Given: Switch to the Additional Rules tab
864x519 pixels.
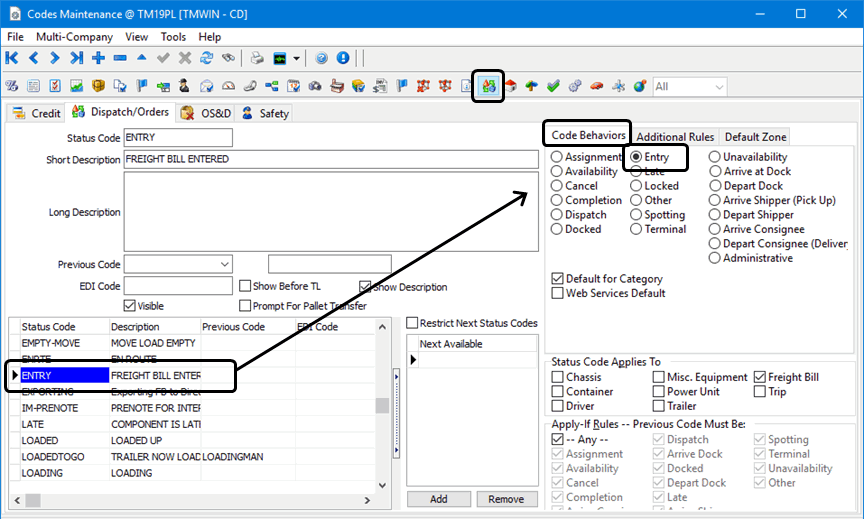Looking at the screenshot, I should 674,137.
